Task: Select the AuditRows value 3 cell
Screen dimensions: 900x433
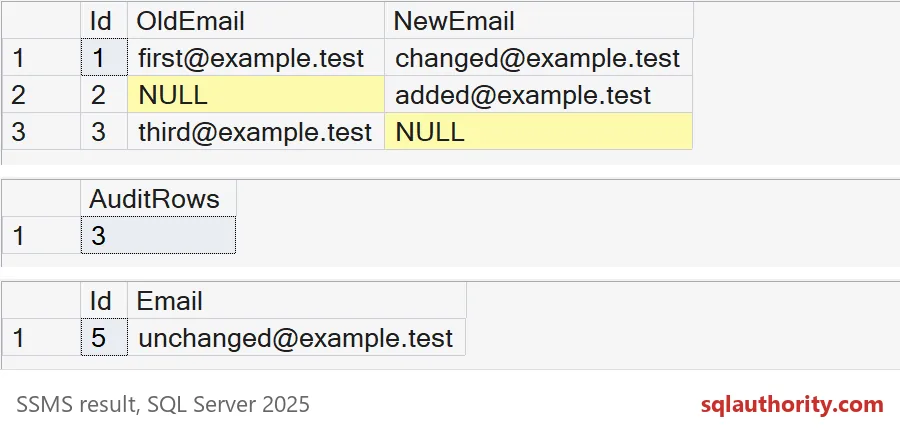Action: click(159, 235)
